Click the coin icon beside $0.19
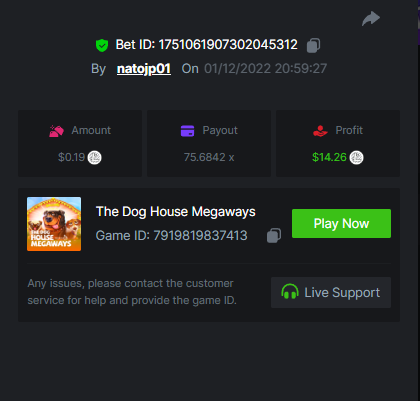 click(x=94, y=157)
